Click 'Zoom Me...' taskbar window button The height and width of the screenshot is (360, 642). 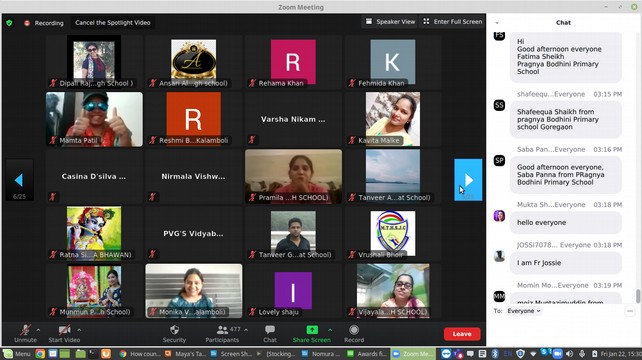412,354
